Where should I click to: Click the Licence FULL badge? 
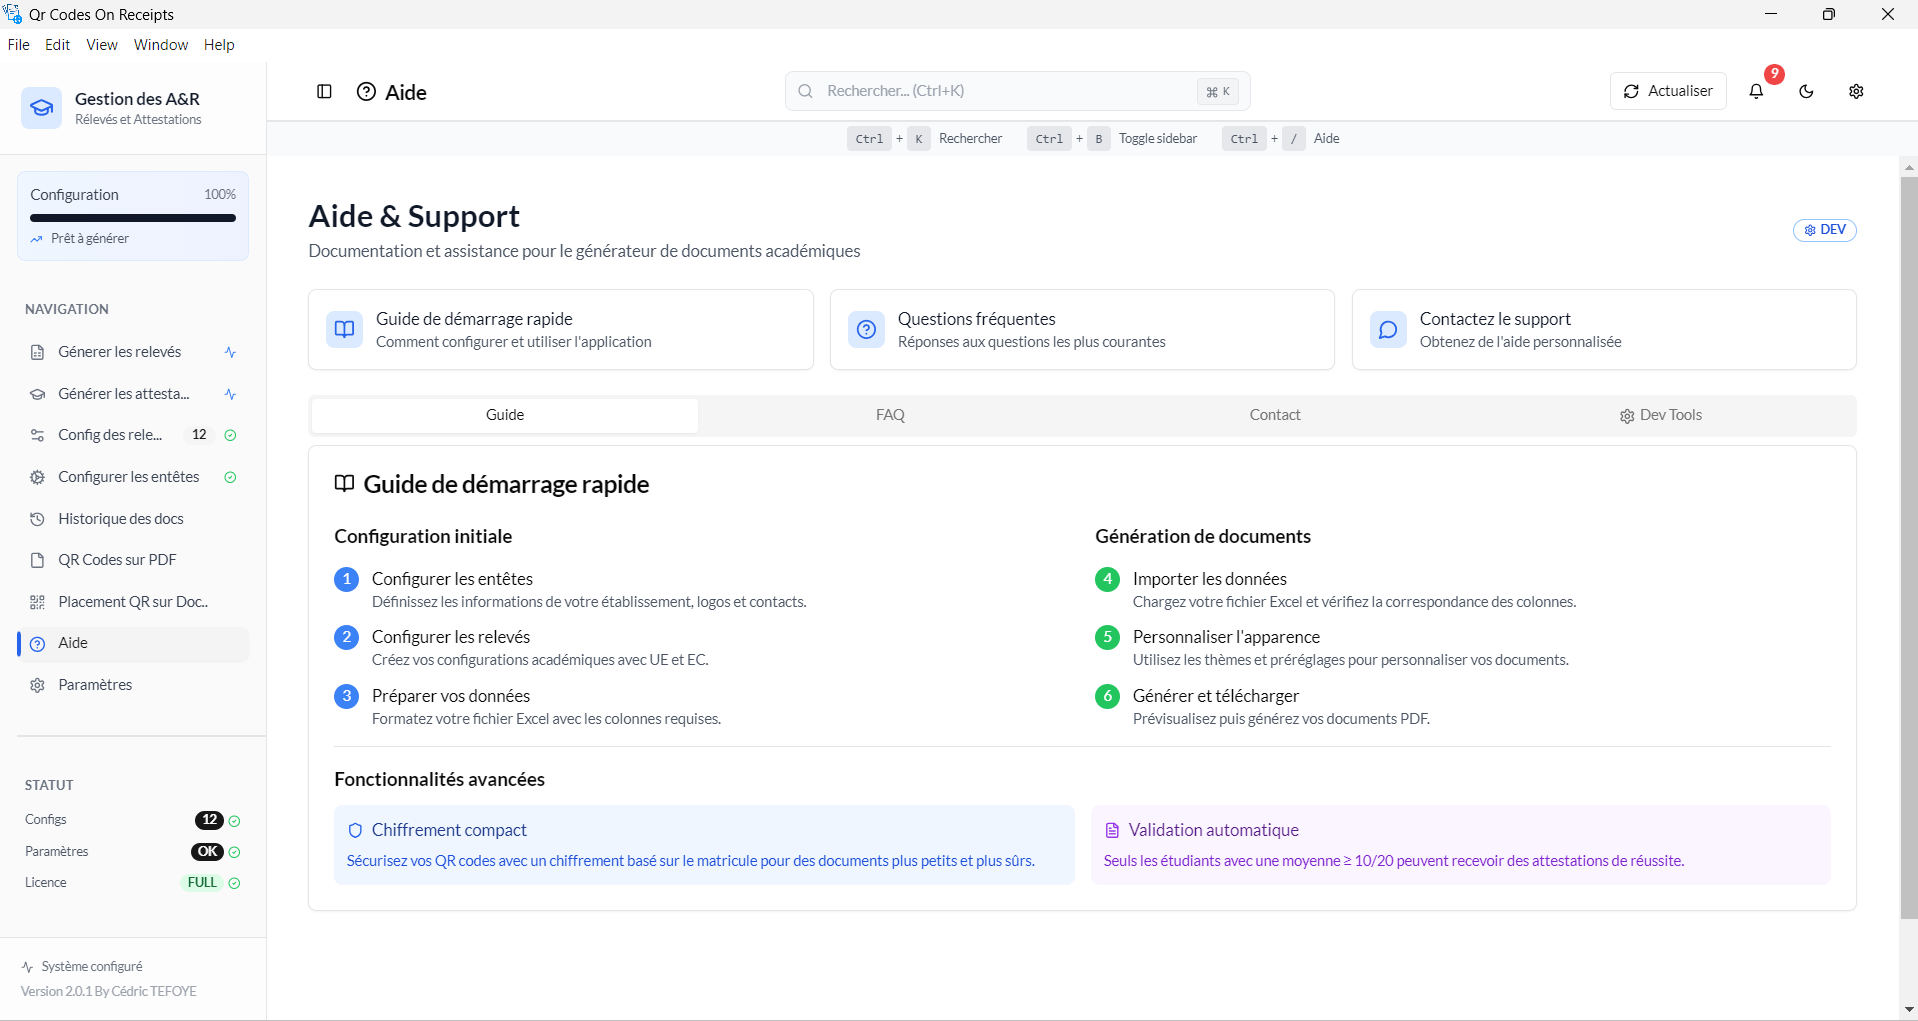[x=202, y=883]
